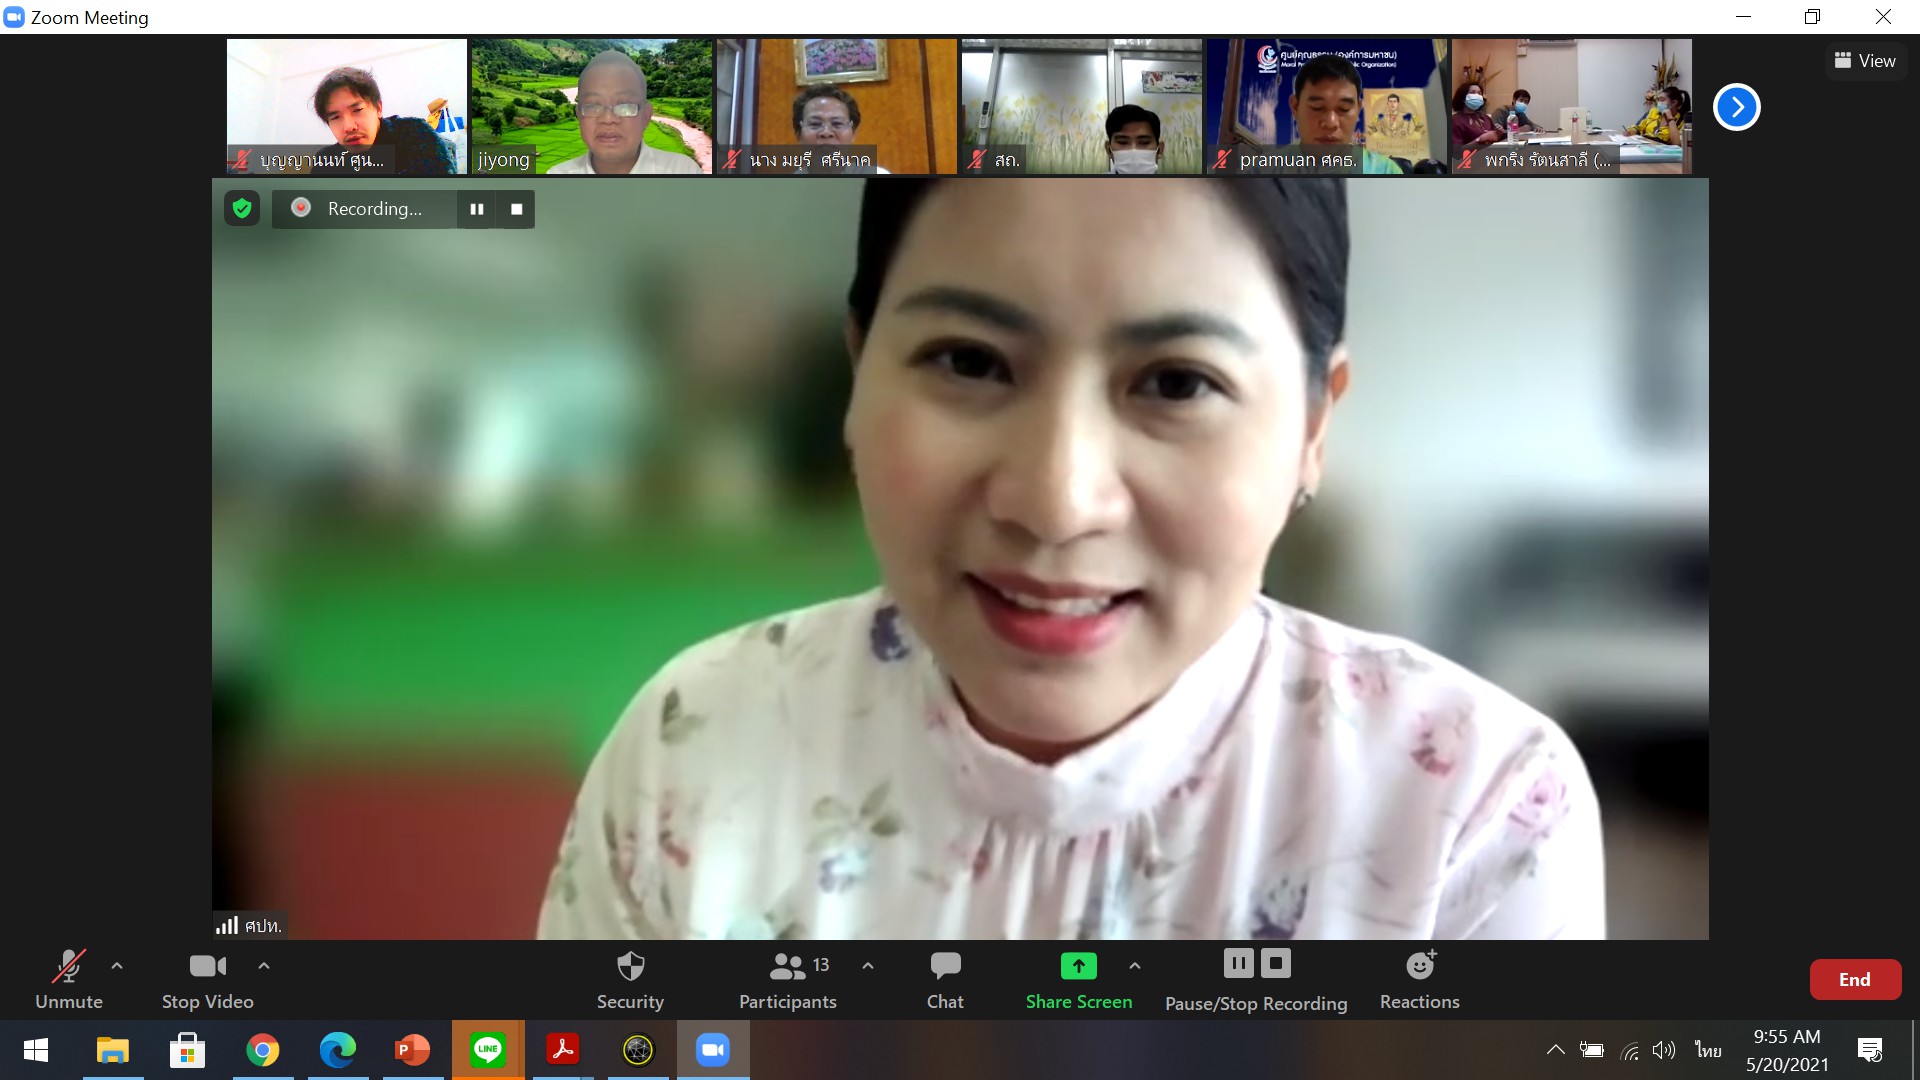Open the View layout menu
Image resolution: width=1920 pixels, height=1080 pixels.
[x=1865, y=61]
